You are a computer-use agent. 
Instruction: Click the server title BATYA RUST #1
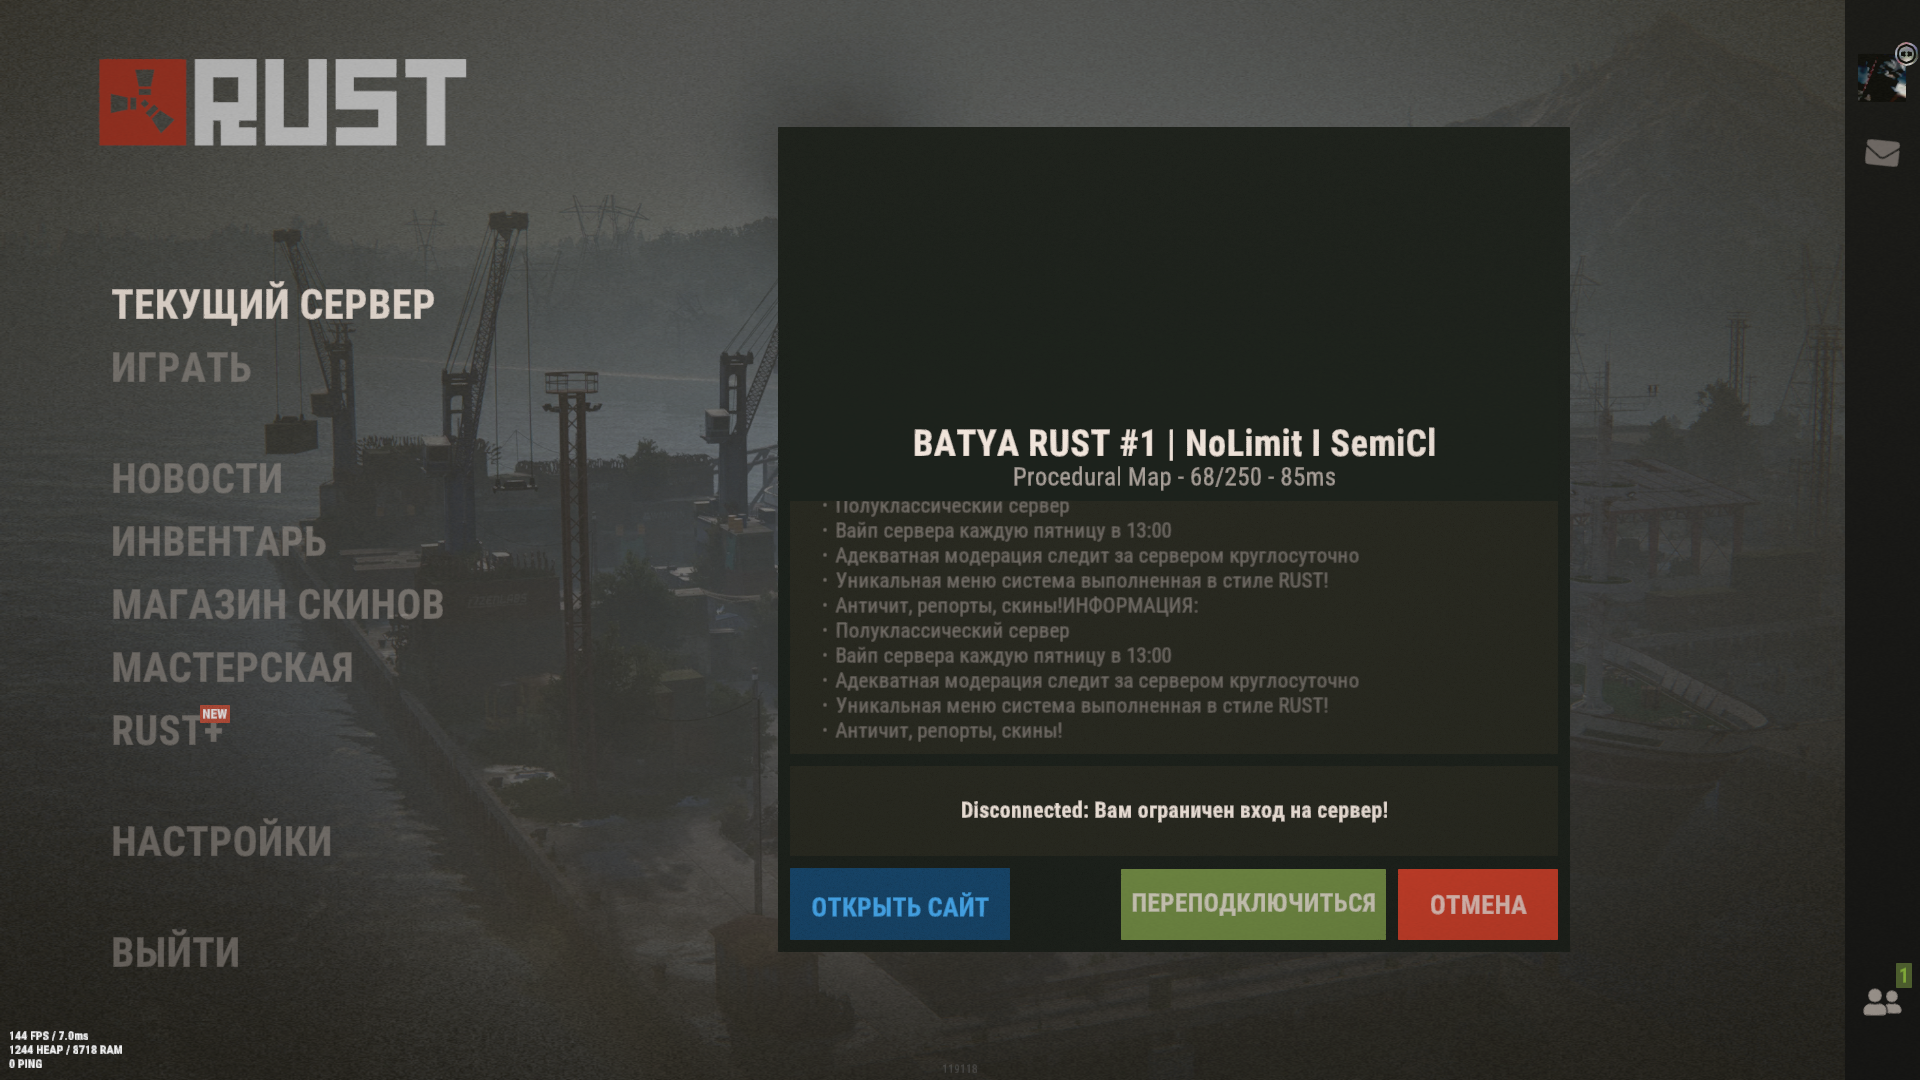pos(1174,443)
